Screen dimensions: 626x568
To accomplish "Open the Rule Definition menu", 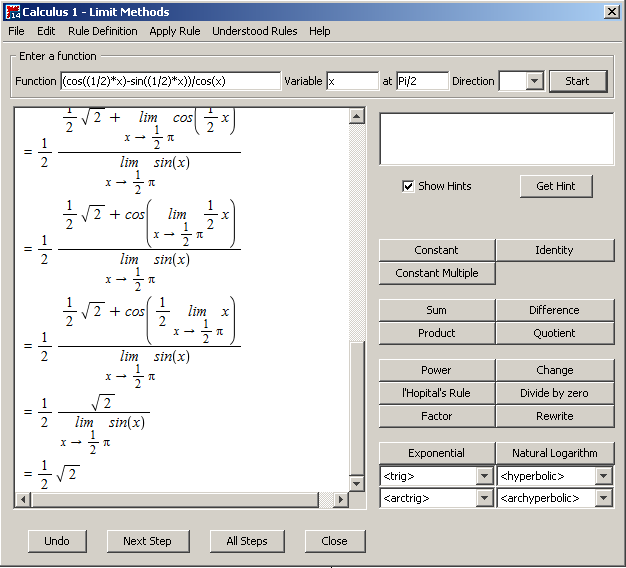I will 103,31.
